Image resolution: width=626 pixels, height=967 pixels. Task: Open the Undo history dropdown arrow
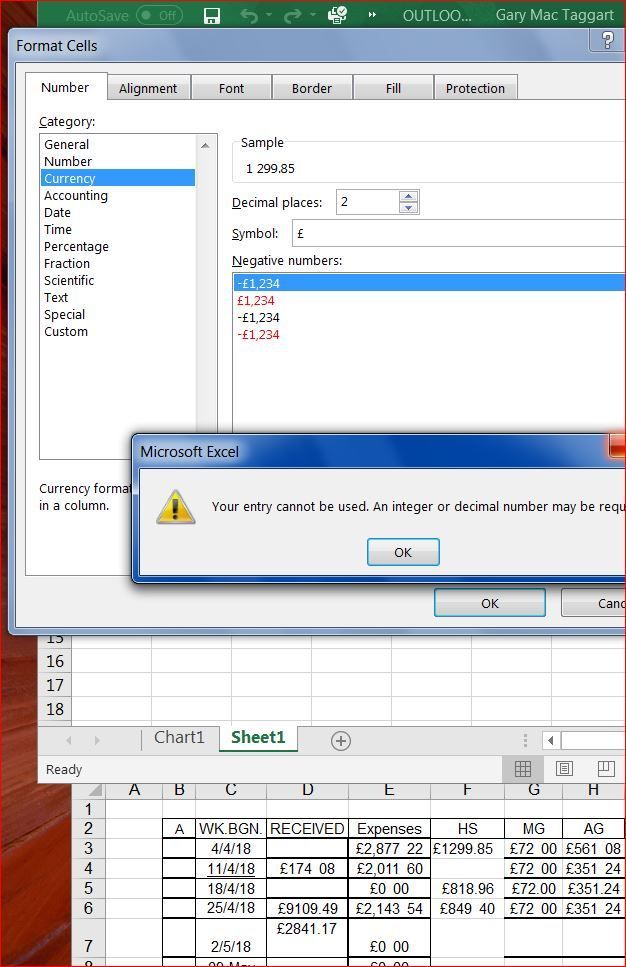pos(269,15)
